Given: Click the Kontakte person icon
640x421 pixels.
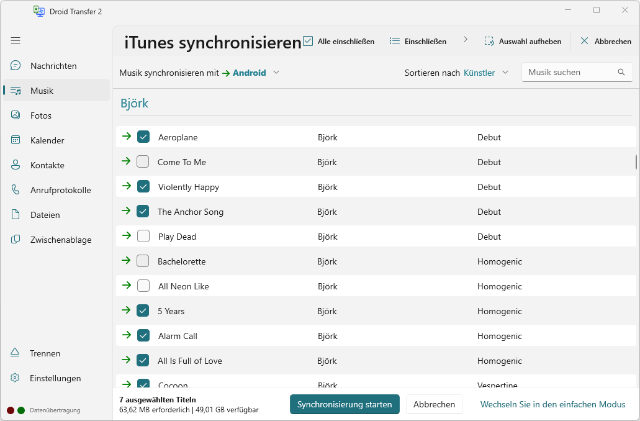Looking at the screenshot, I should [x=16, y=165].
